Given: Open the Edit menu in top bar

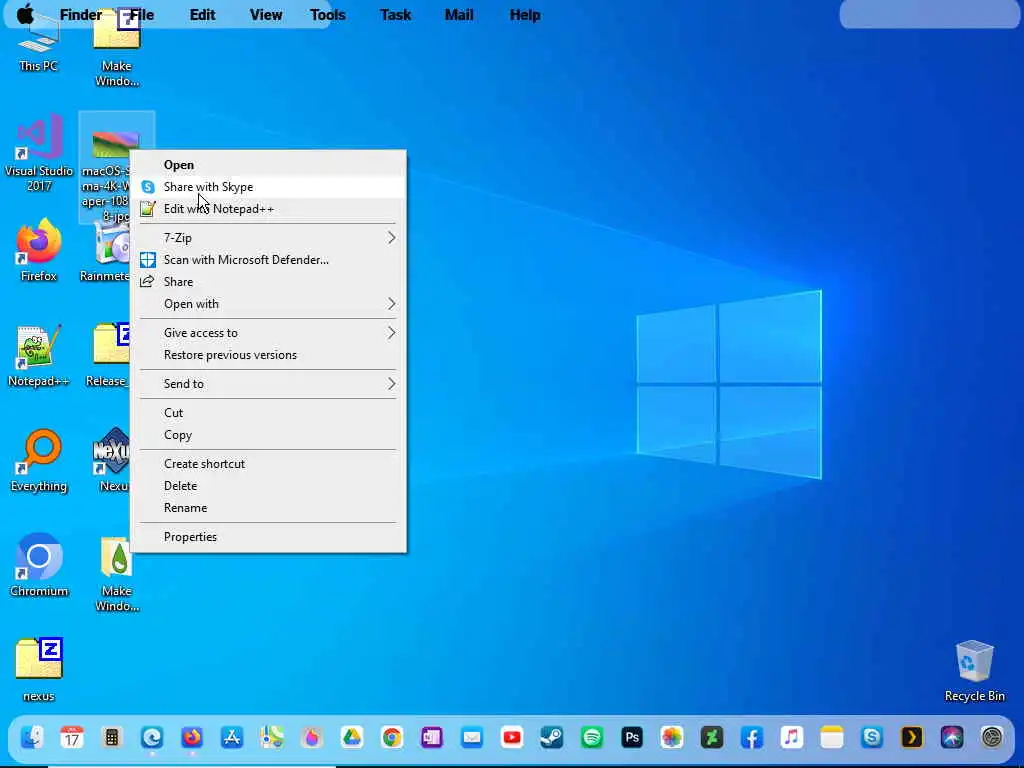Looking at the screenshot, I should point(202,14).
